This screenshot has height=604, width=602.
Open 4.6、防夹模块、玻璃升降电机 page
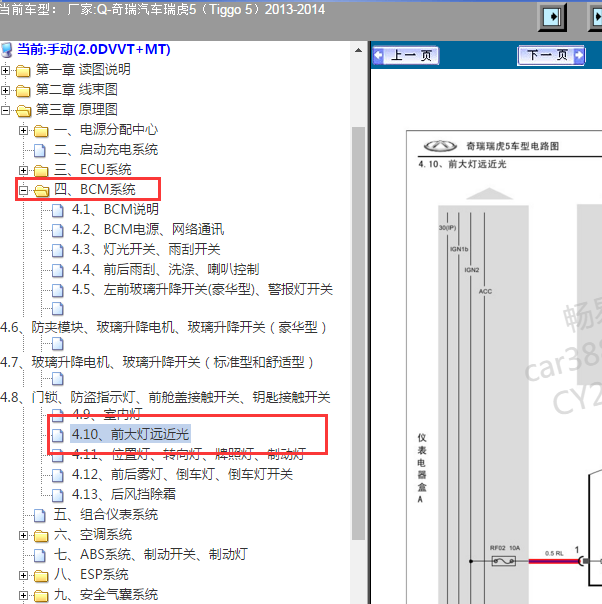[164, 328]
